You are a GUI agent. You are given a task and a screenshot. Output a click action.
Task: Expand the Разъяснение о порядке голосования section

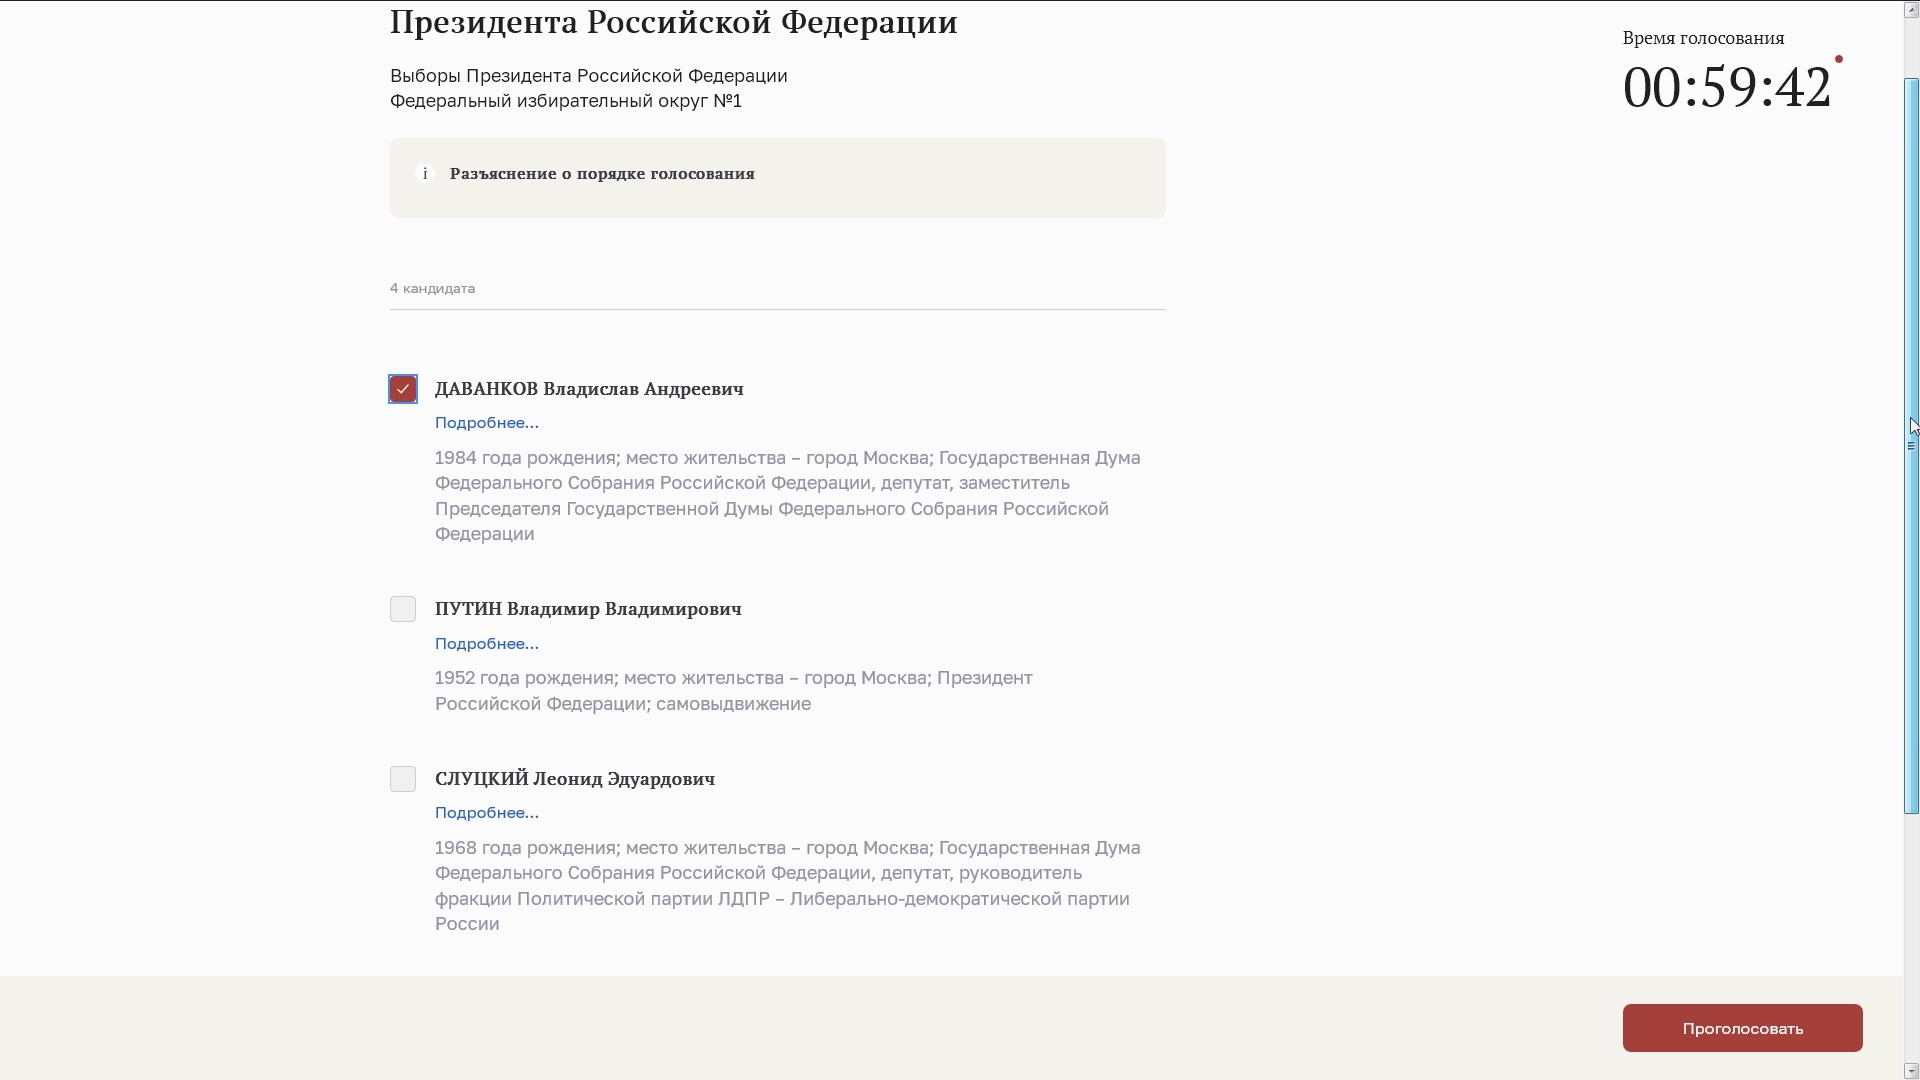coord(602,174)
